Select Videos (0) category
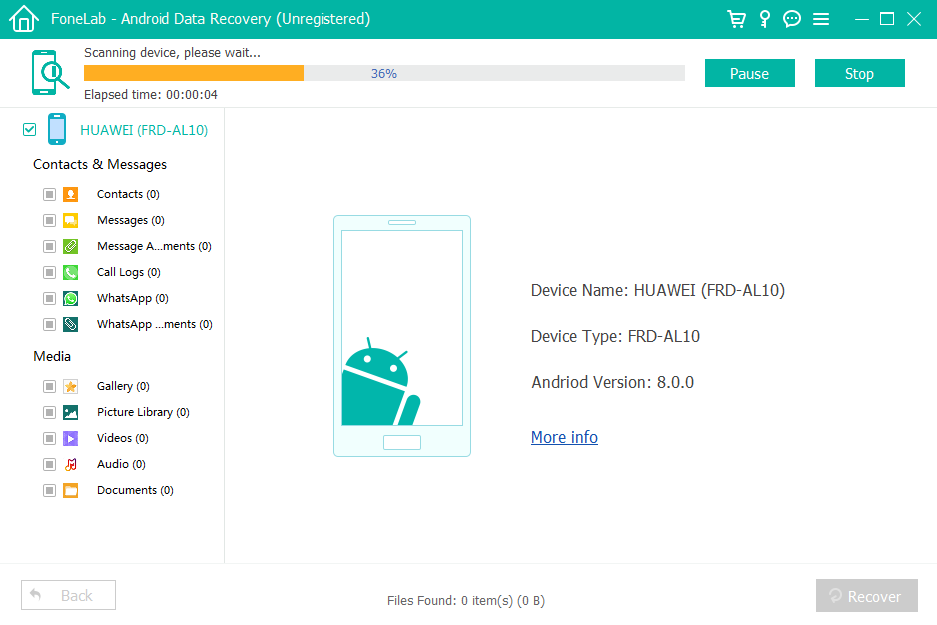Screen dimensions: 937x625 pos(123,439)
